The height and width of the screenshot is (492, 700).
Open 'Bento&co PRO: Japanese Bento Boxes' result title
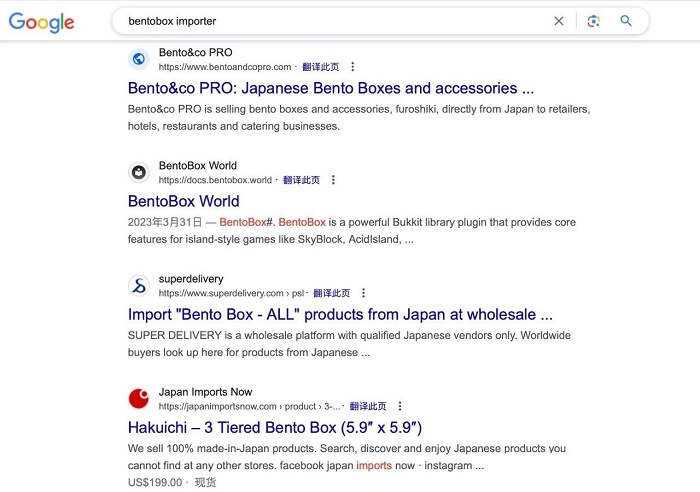pos(331,88)
